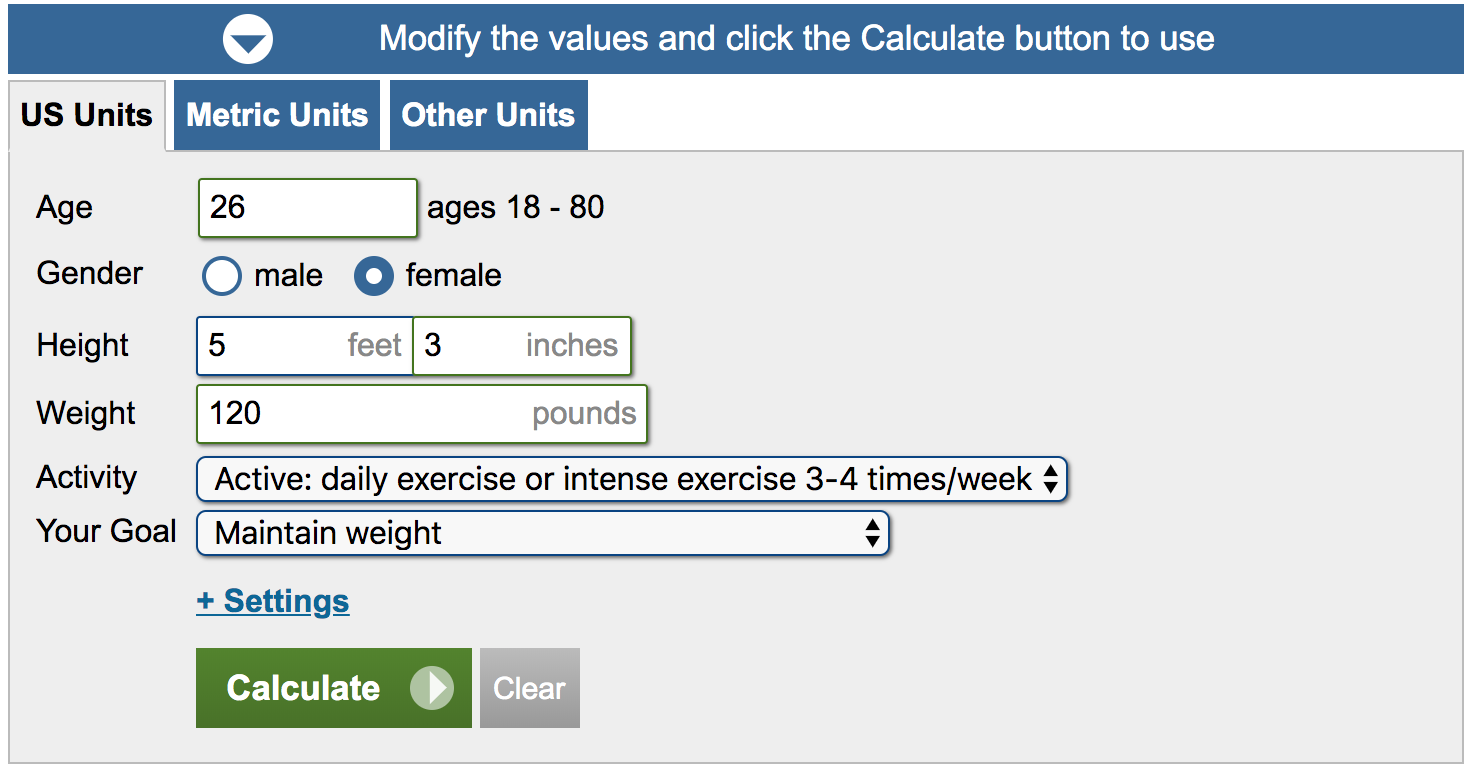Click the Your Goal dropdown arrows icon
1470x764 pixels.
(x=872, y=533)
